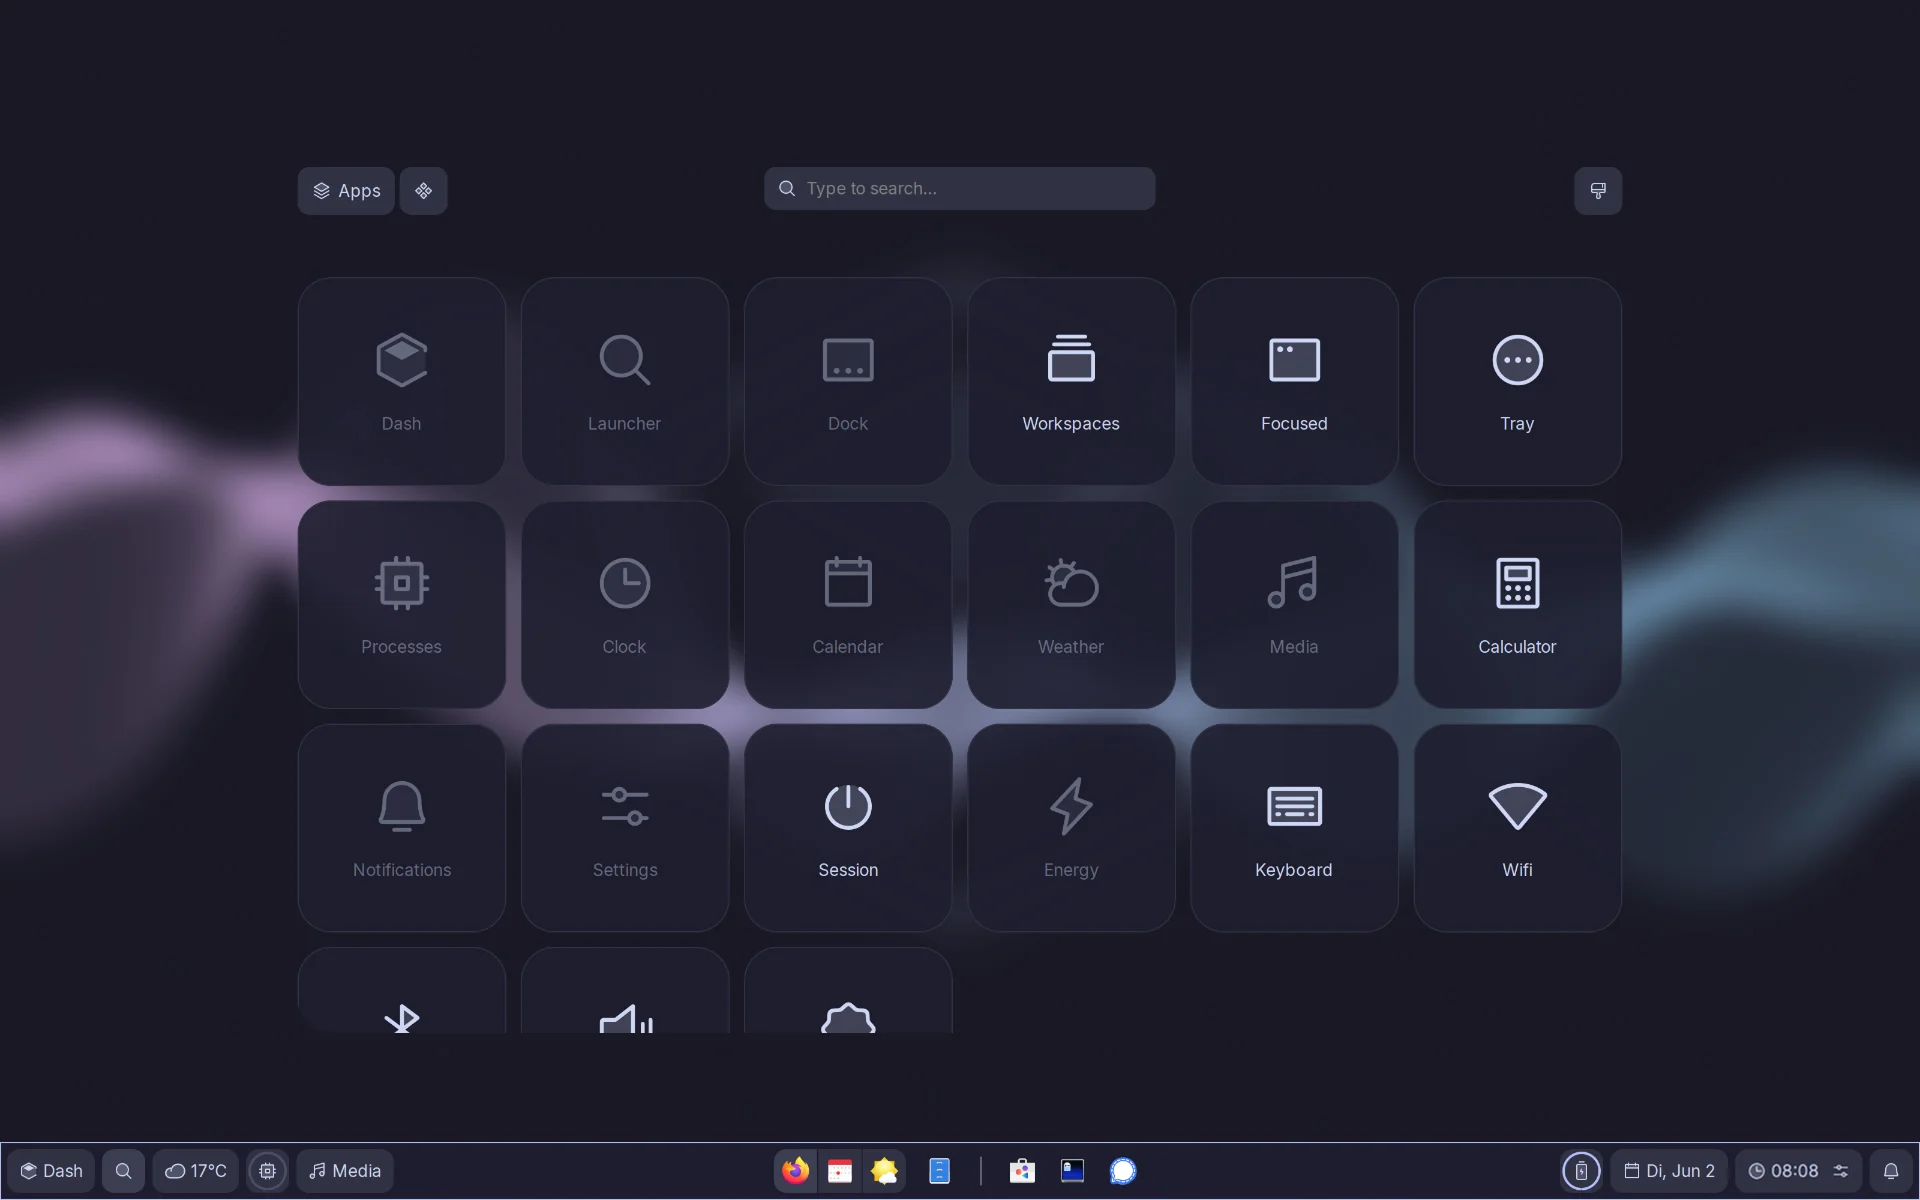The width and height of the screenshot is (1920, 1200).
Task: Open the Session power tile
Action: [x=848, y=828]
